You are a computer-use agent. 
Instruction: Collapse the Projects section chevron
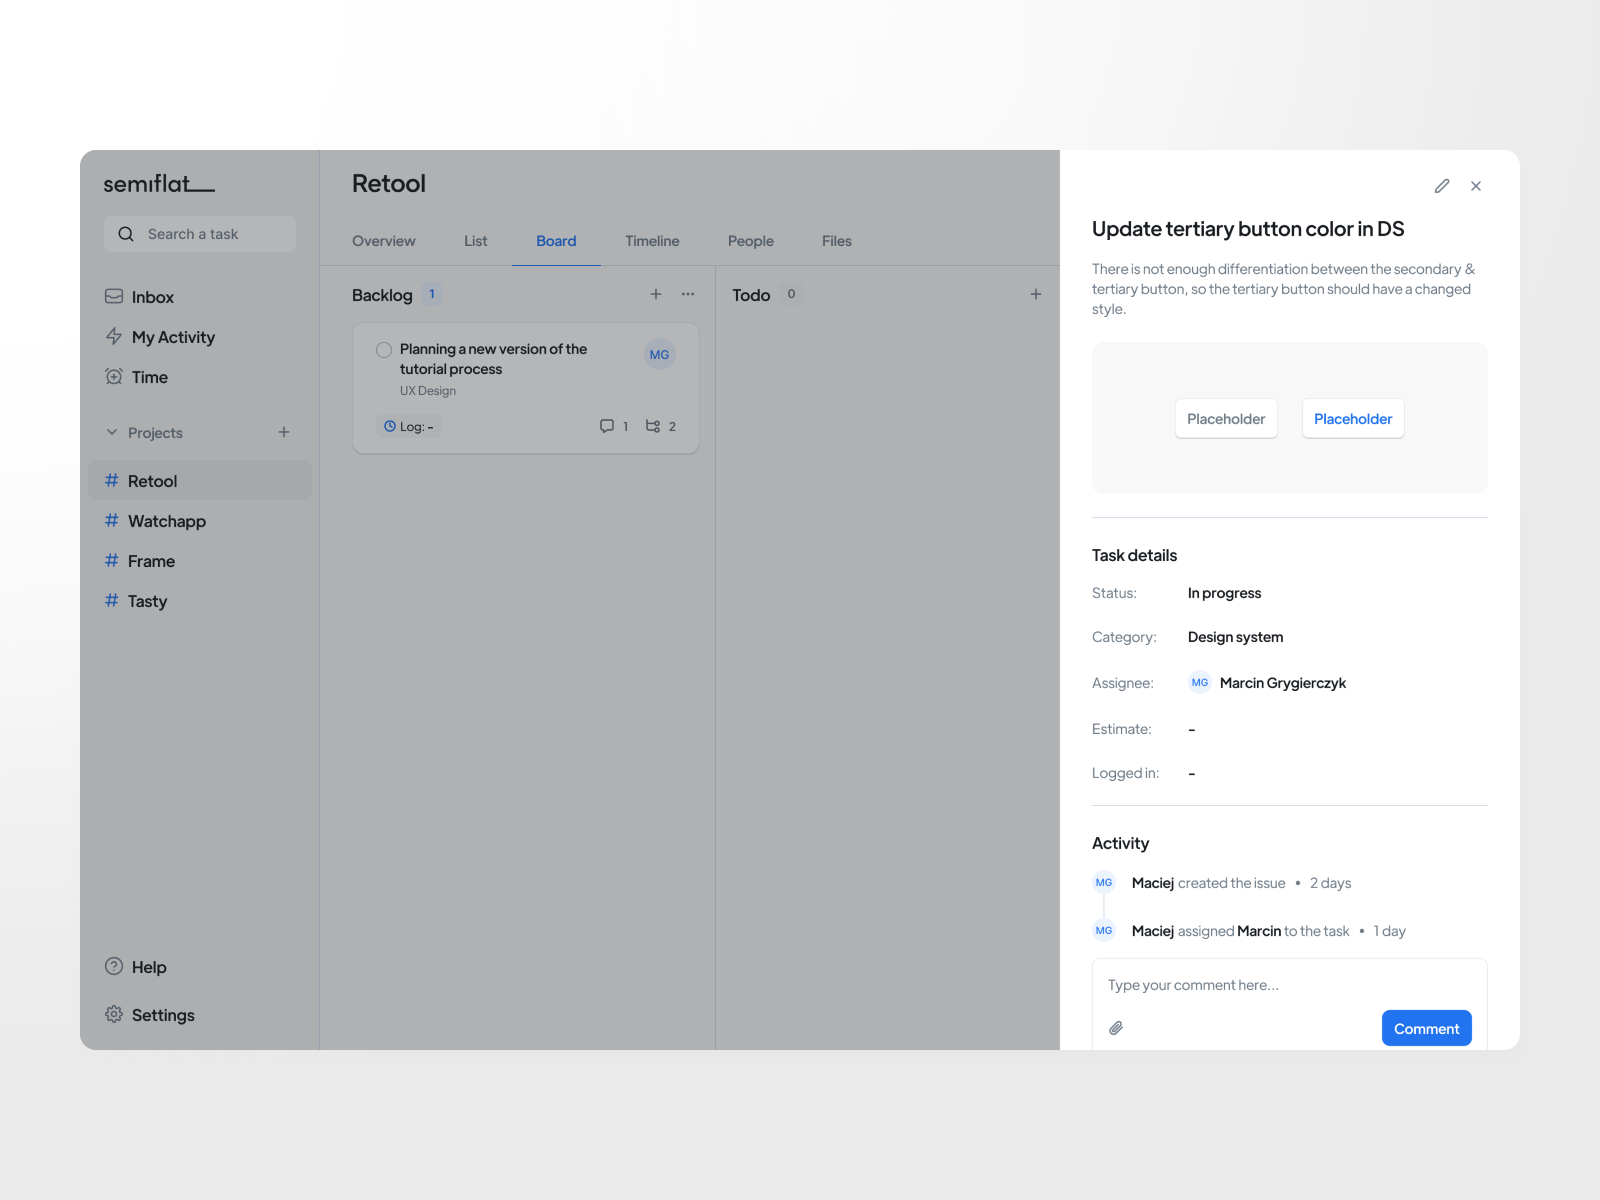(111, 432)
